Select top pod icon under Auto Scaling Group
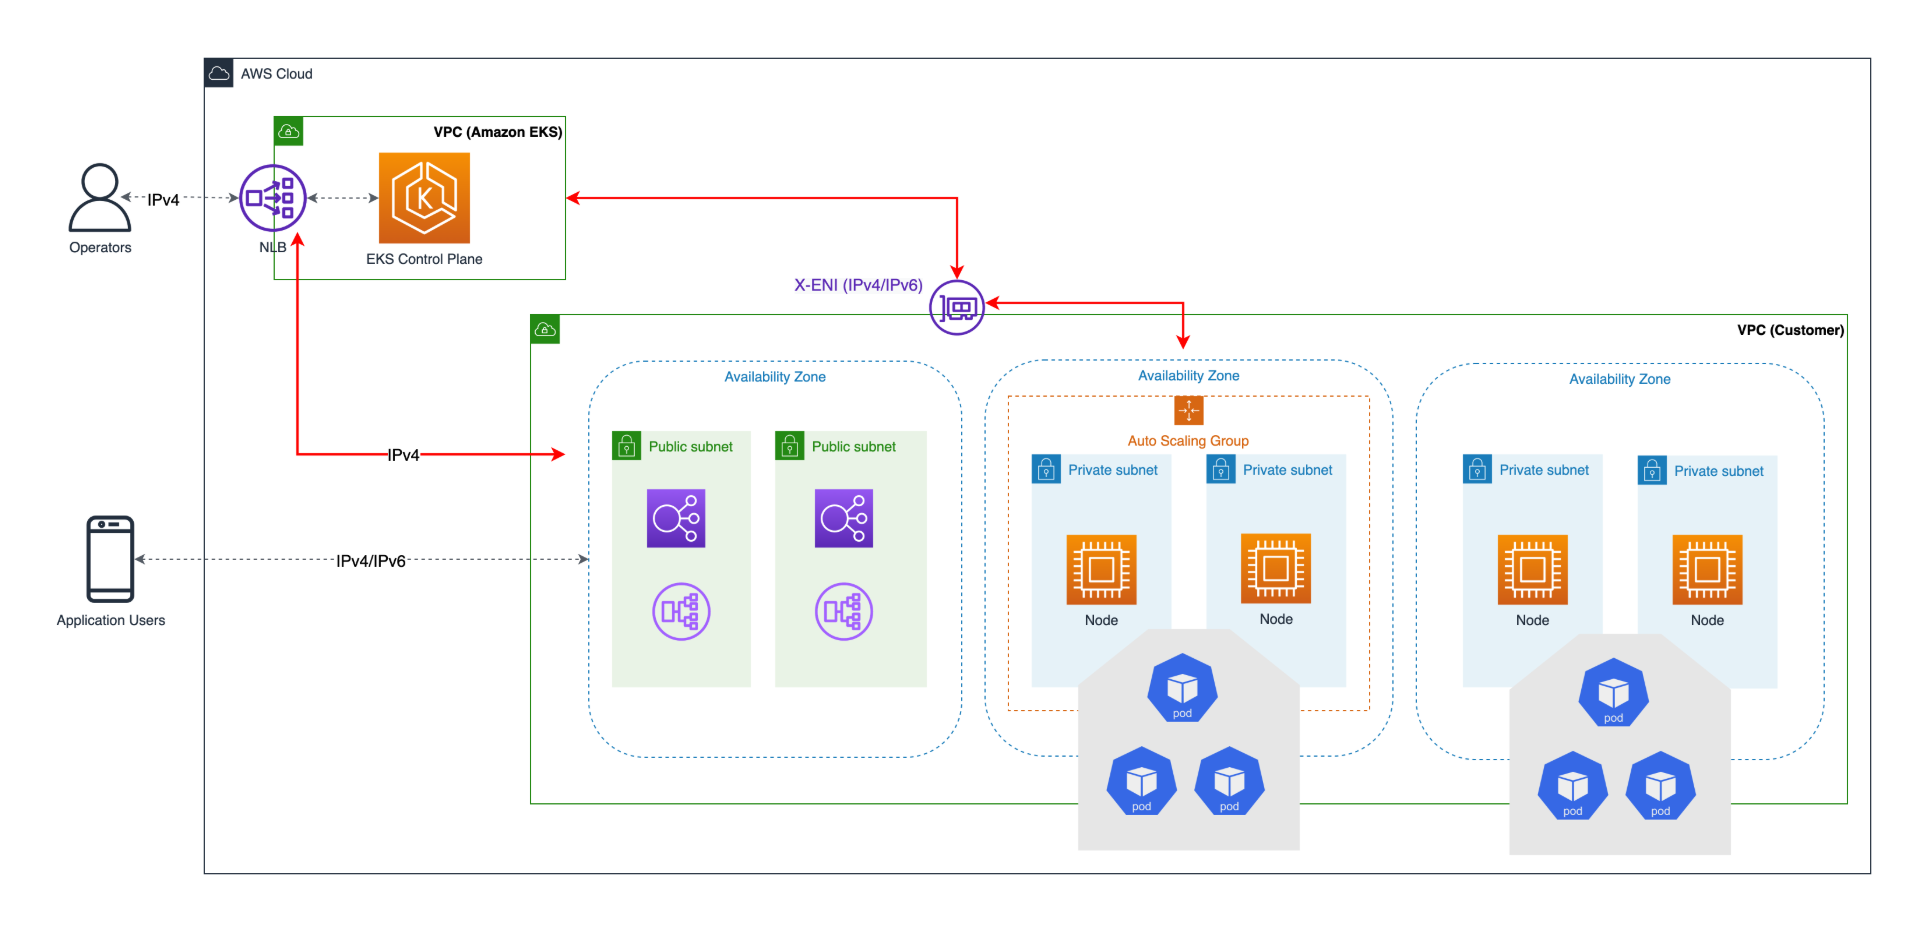The height and width of the screenshot is (934, 1928). [1182, 688]
